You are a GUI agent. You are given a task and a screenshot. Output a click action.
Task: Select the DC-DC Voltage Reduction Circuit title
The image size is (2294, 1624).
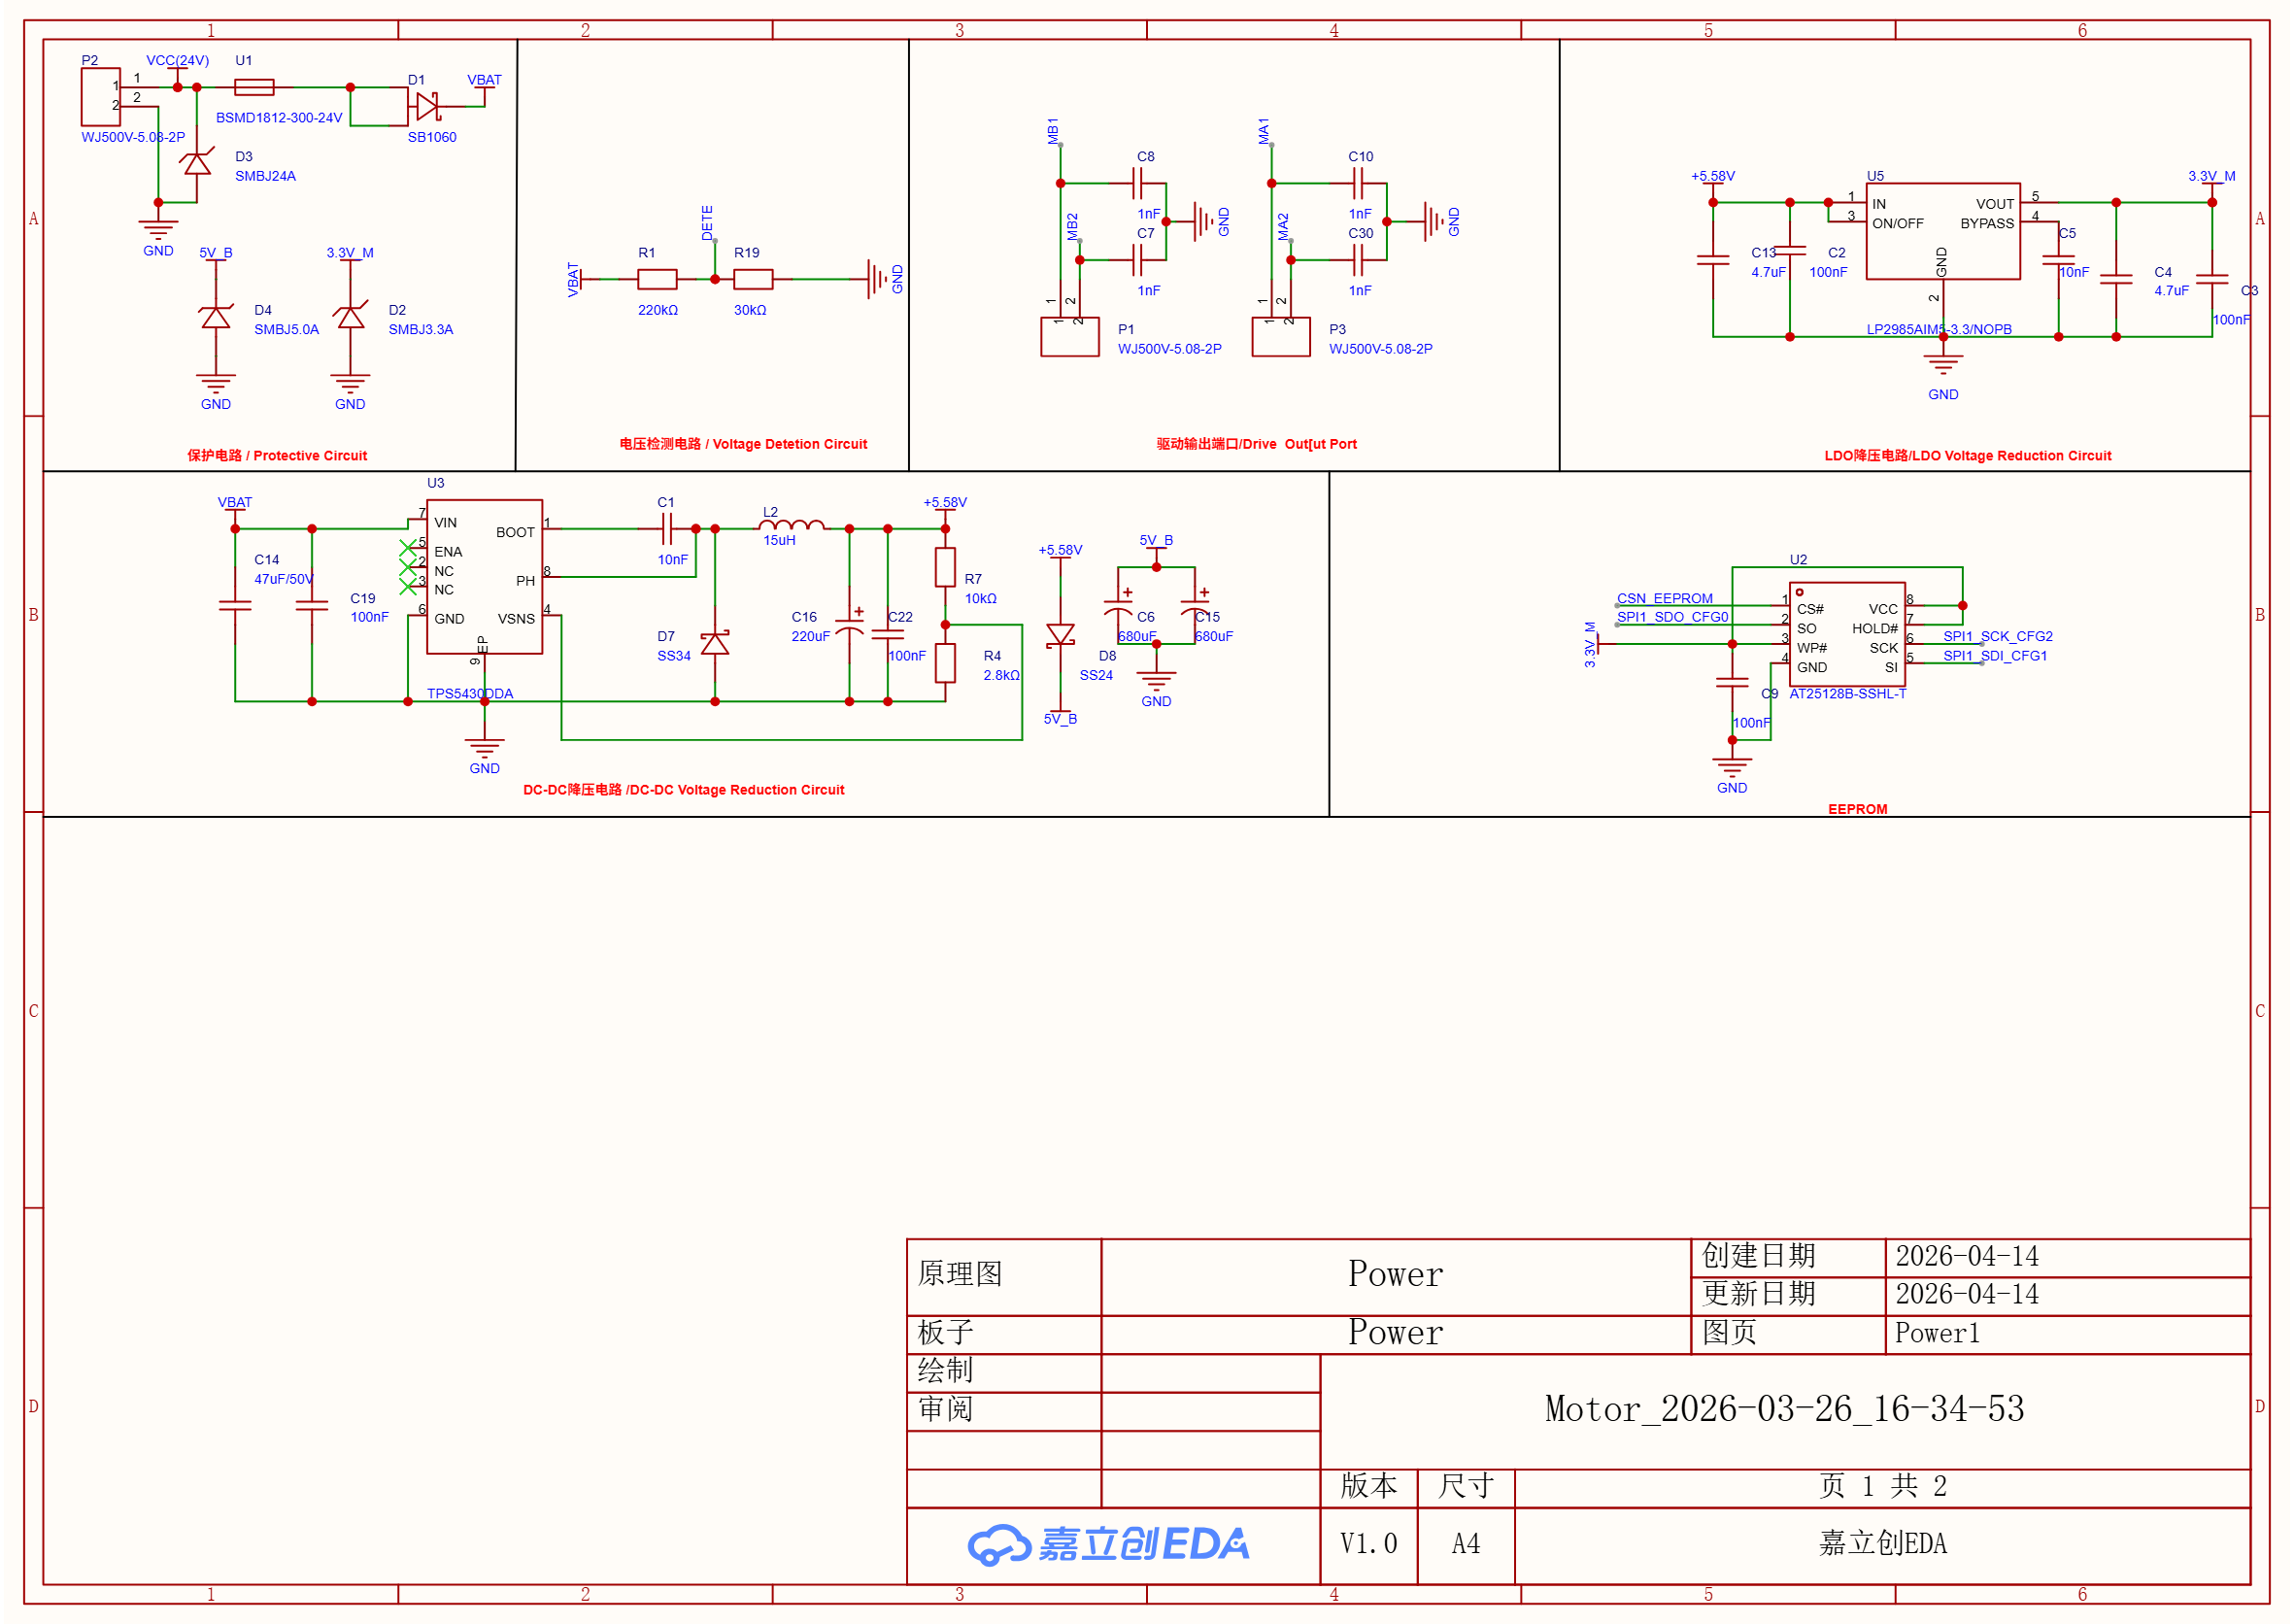[683, 790]
